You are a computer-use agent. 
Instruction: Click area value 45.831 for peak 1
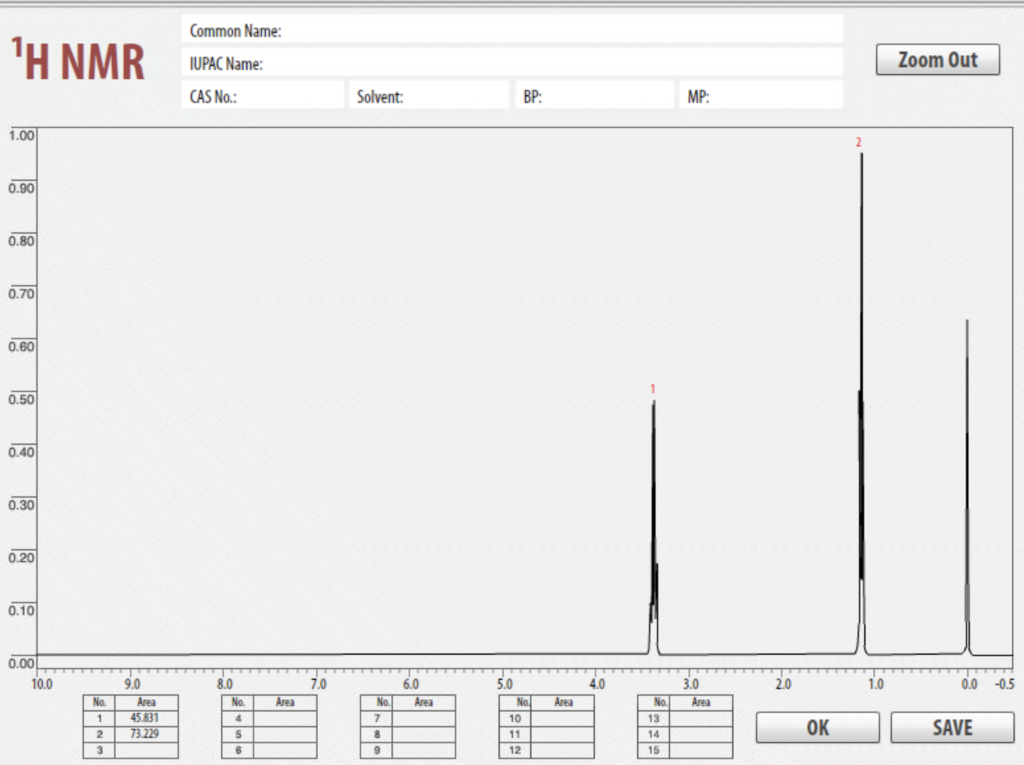pos(146,718)
